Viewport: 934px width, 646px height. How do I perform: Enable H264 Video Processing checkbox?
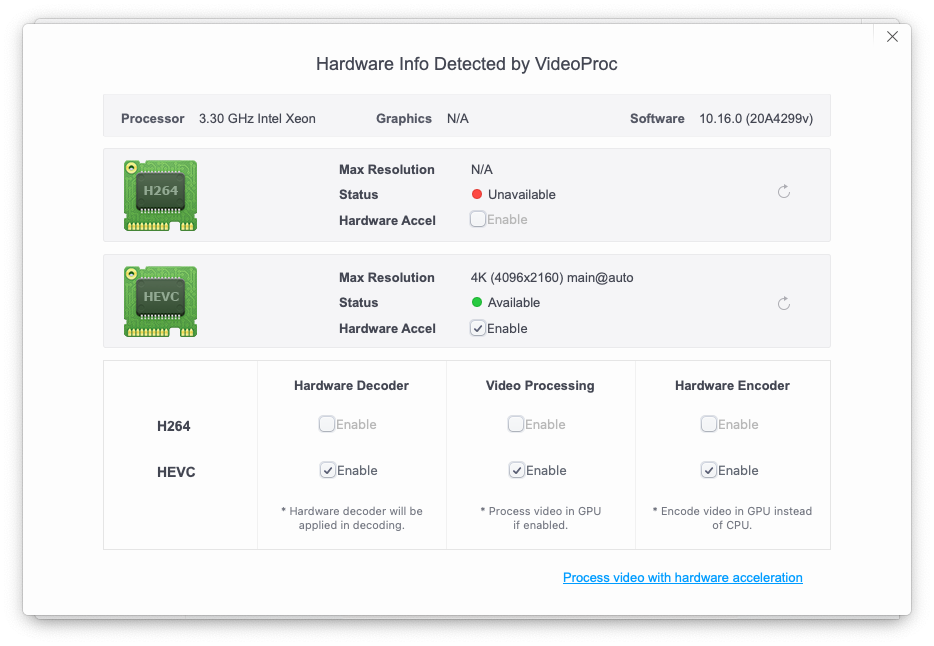pyautogui.click(x=515, y=424)
